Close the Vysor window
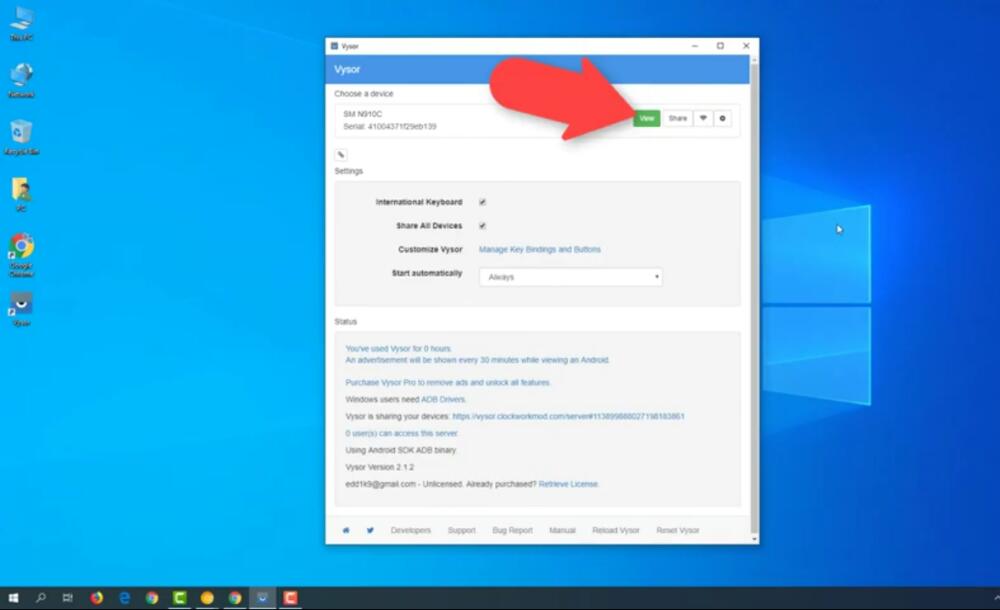The width and height of the screenshot is (1000, 610). 746,46
